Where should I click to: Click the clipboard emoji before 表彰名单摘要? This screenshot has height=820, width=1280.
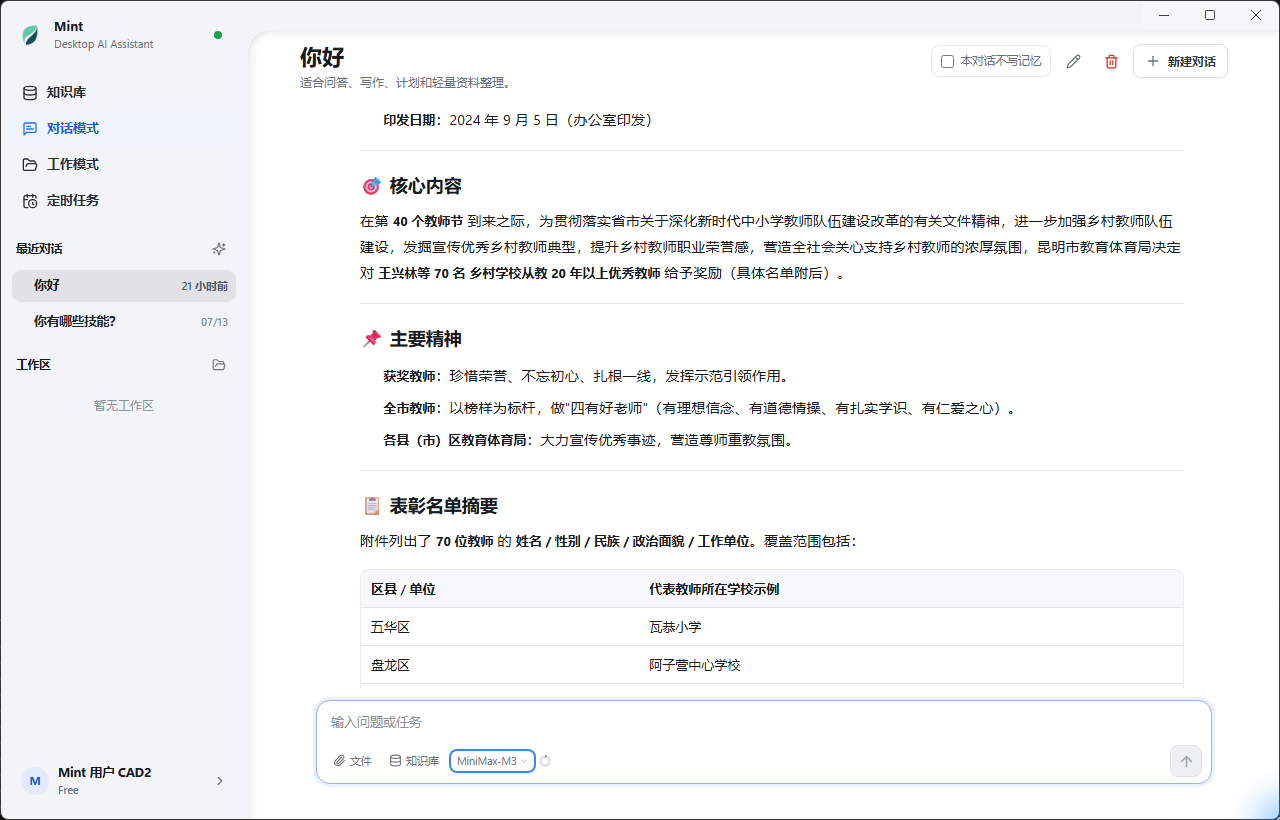pyautogui.click(x=371, y=506)
